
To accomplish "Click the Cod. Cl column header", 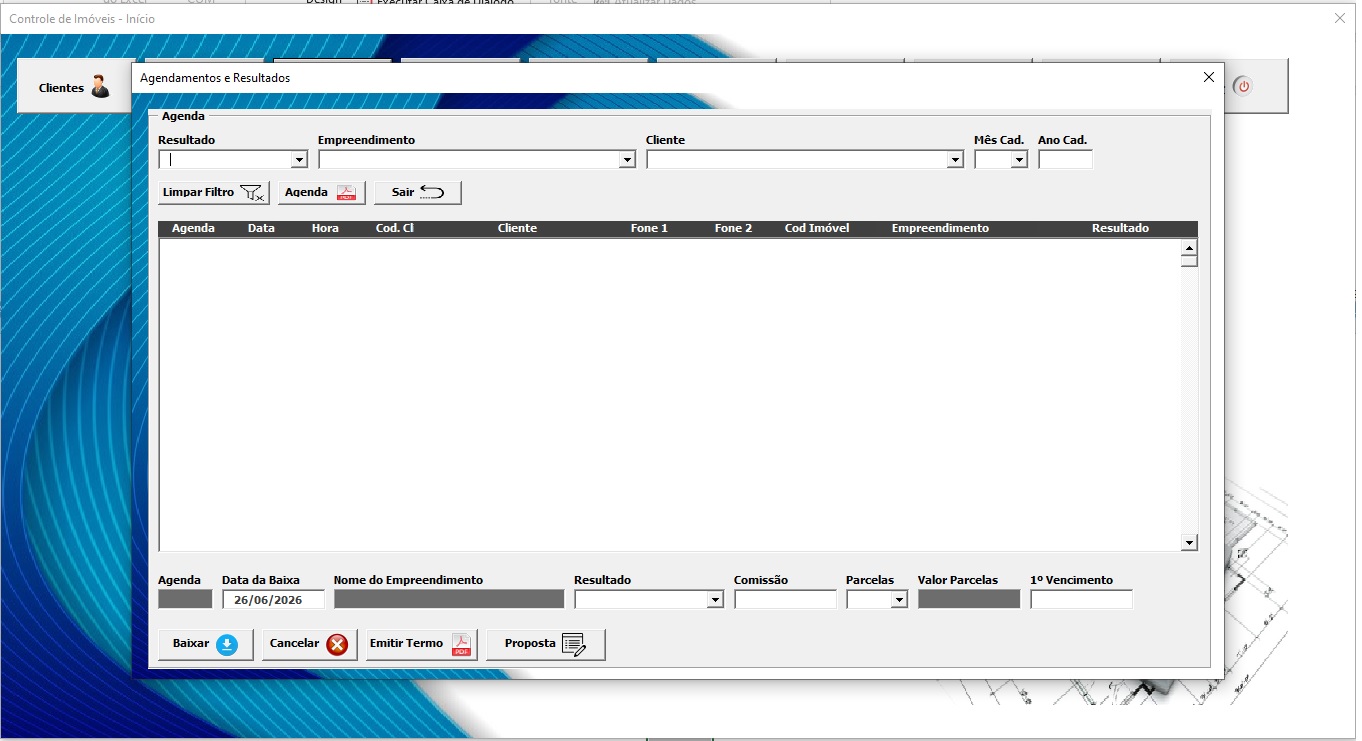I will pyautogui.click(x=395, y=229).
